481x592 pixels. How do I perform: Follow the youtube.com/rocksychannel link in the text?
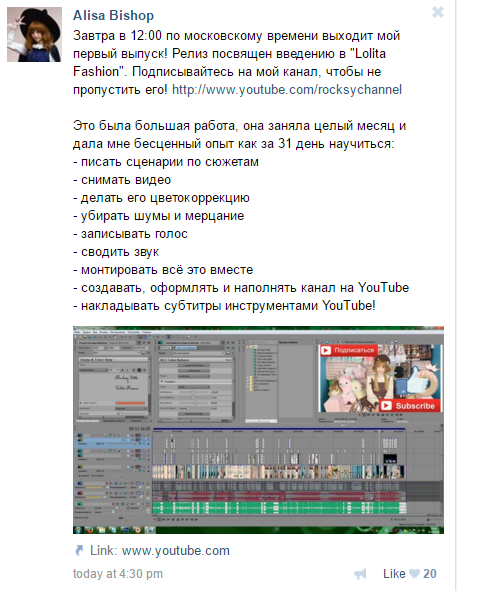[287, 89]
